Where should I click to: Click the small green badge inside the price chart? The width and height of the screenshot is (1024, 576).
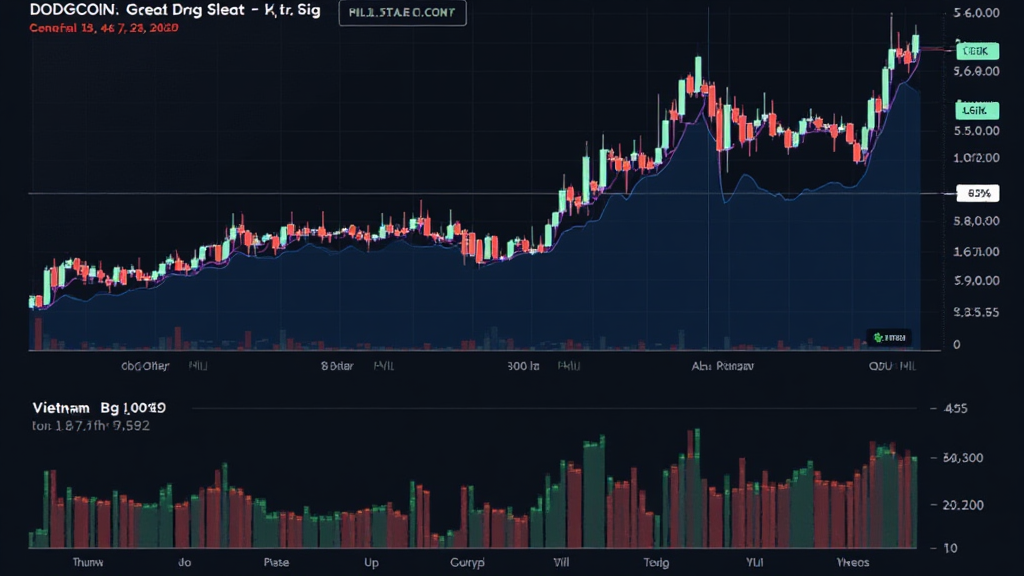[x=890, y=337]
